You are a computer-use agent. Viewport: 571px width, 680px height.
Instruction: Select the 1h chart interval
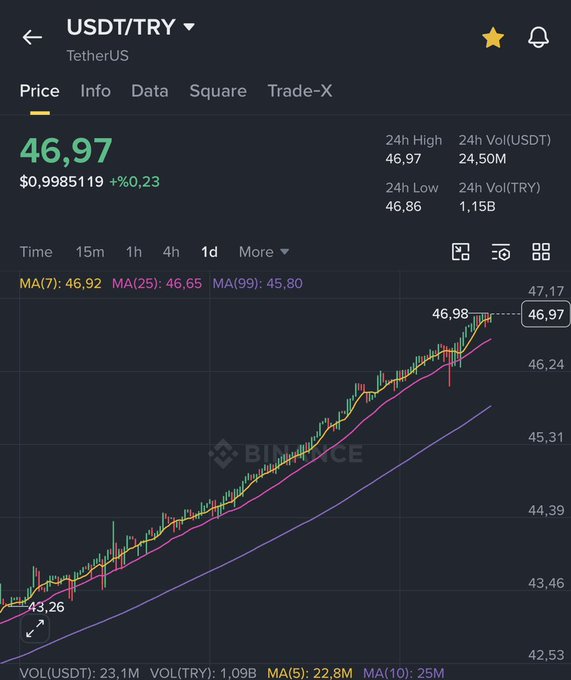[x=134, y=252]
